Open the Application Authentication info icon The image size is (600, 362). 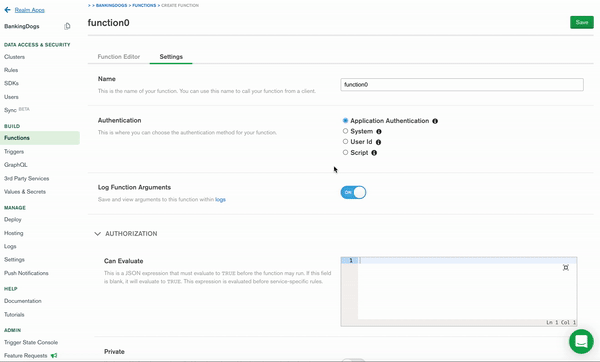pos(435,121)
